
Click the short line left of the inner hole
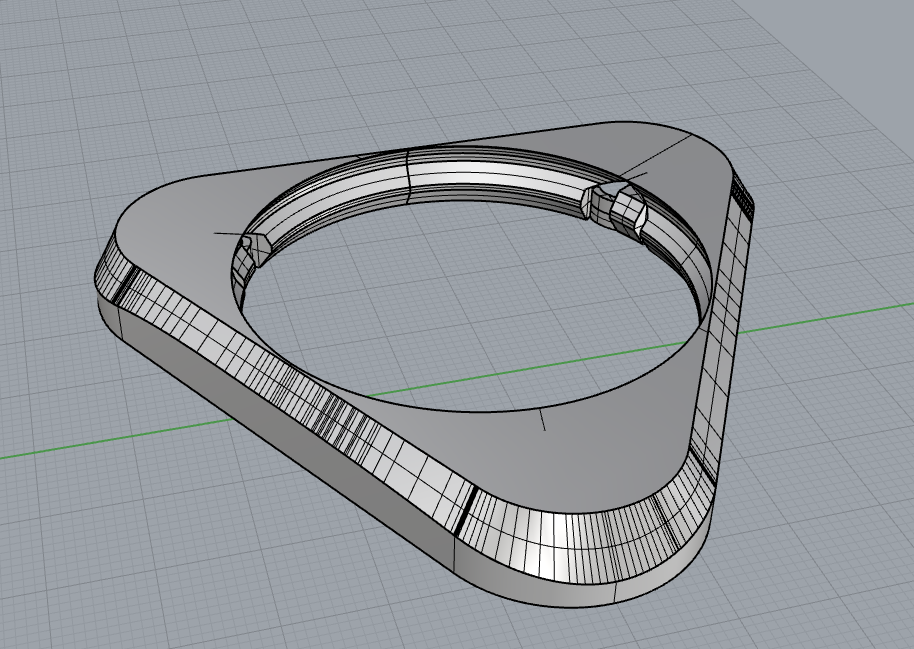click(x=228, y=234)
